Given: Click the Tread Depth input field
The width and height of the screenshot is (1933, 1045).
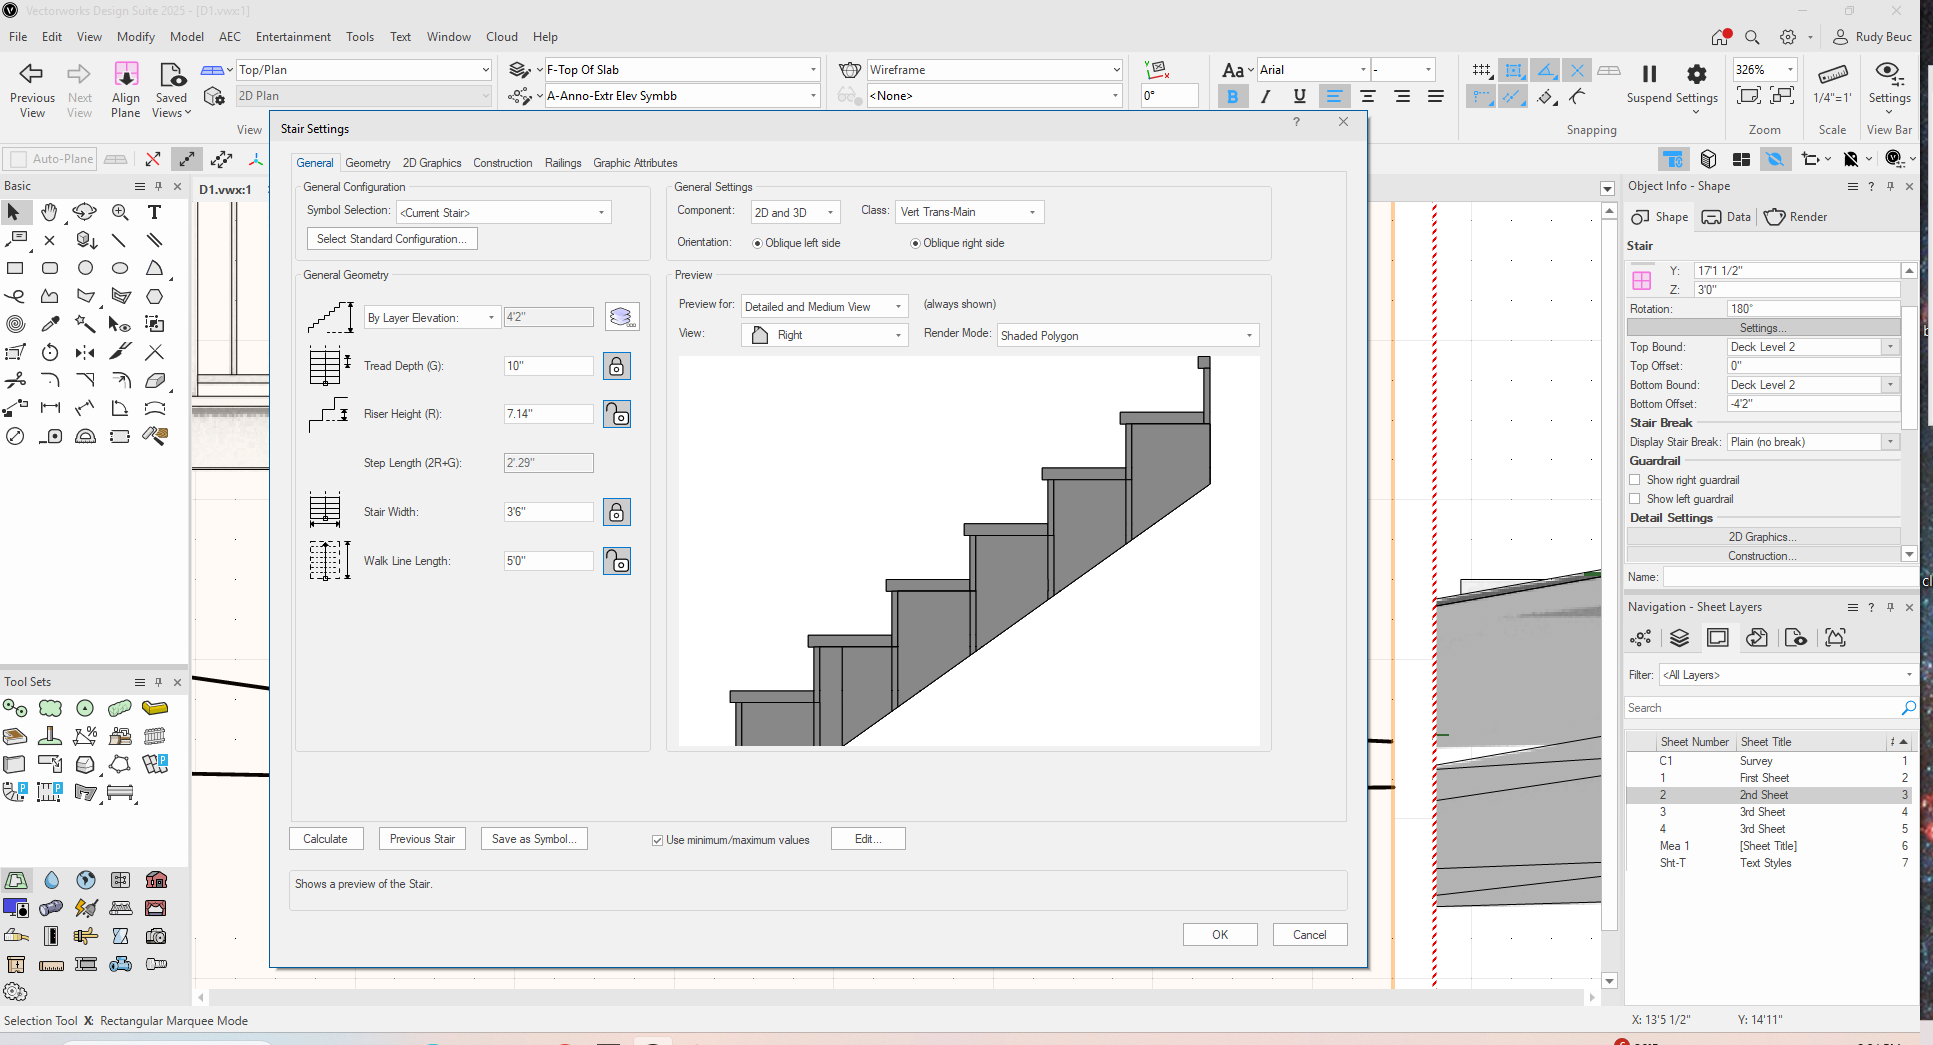Looking at the screenshot, I should click(548, 366).
